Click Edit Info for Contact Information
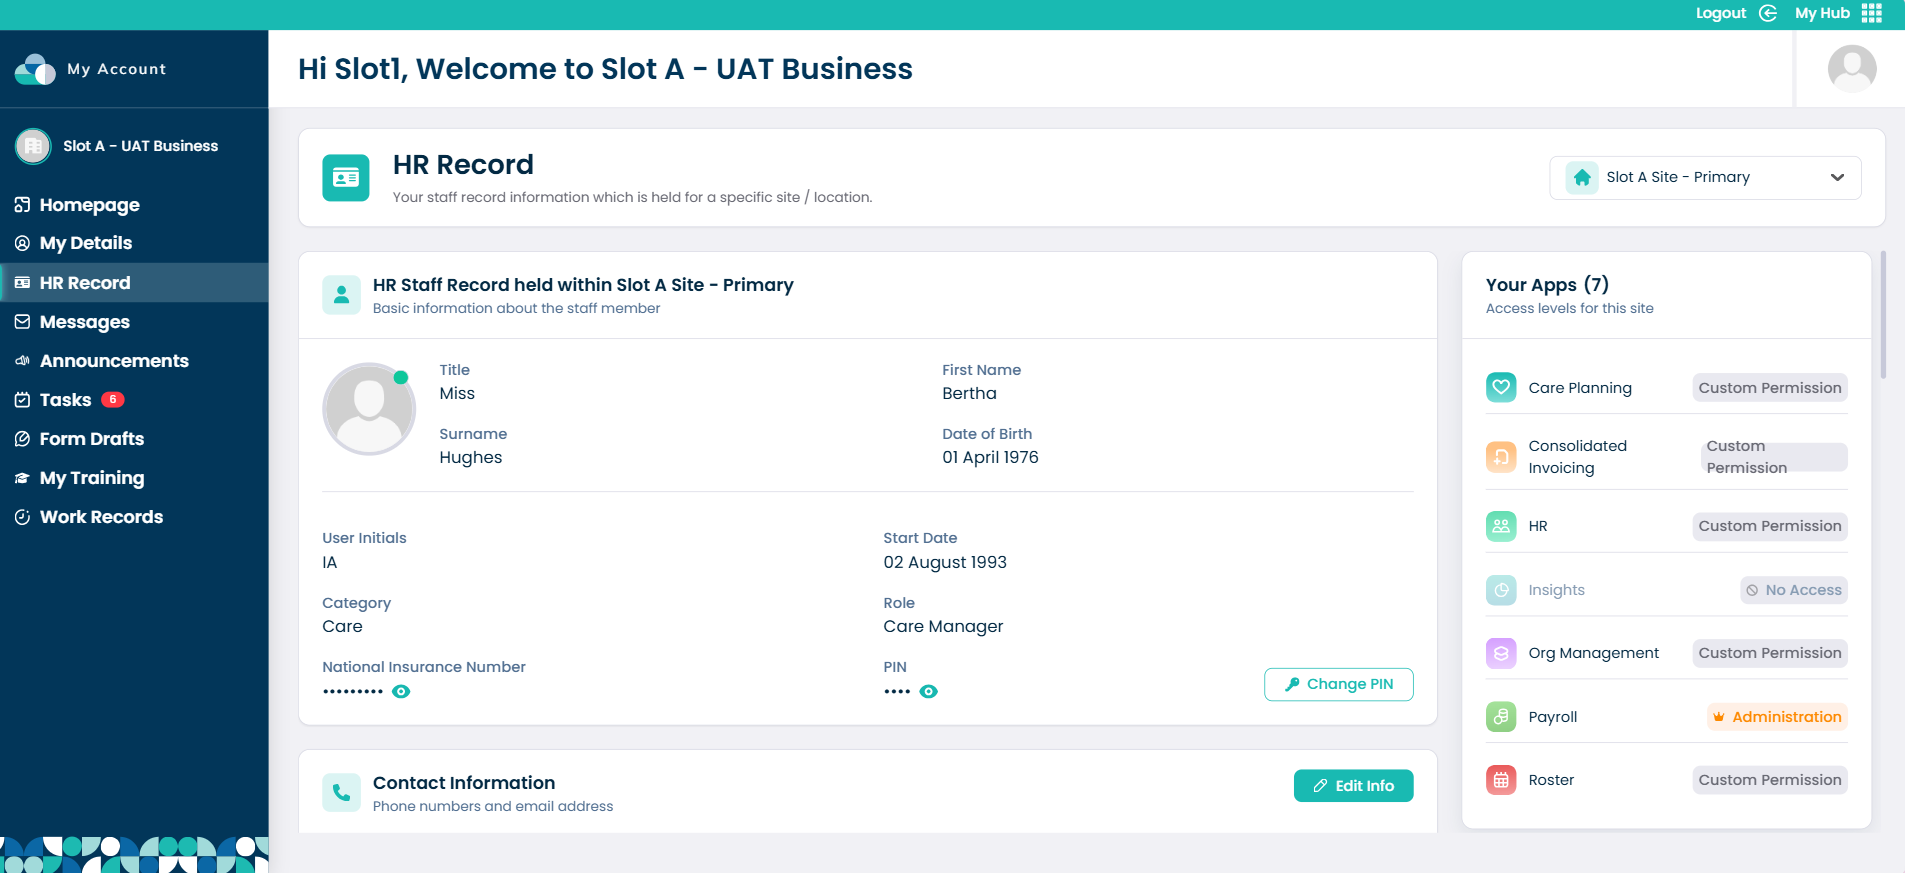The image size is (1905, 873). [x=1353, y=786]
